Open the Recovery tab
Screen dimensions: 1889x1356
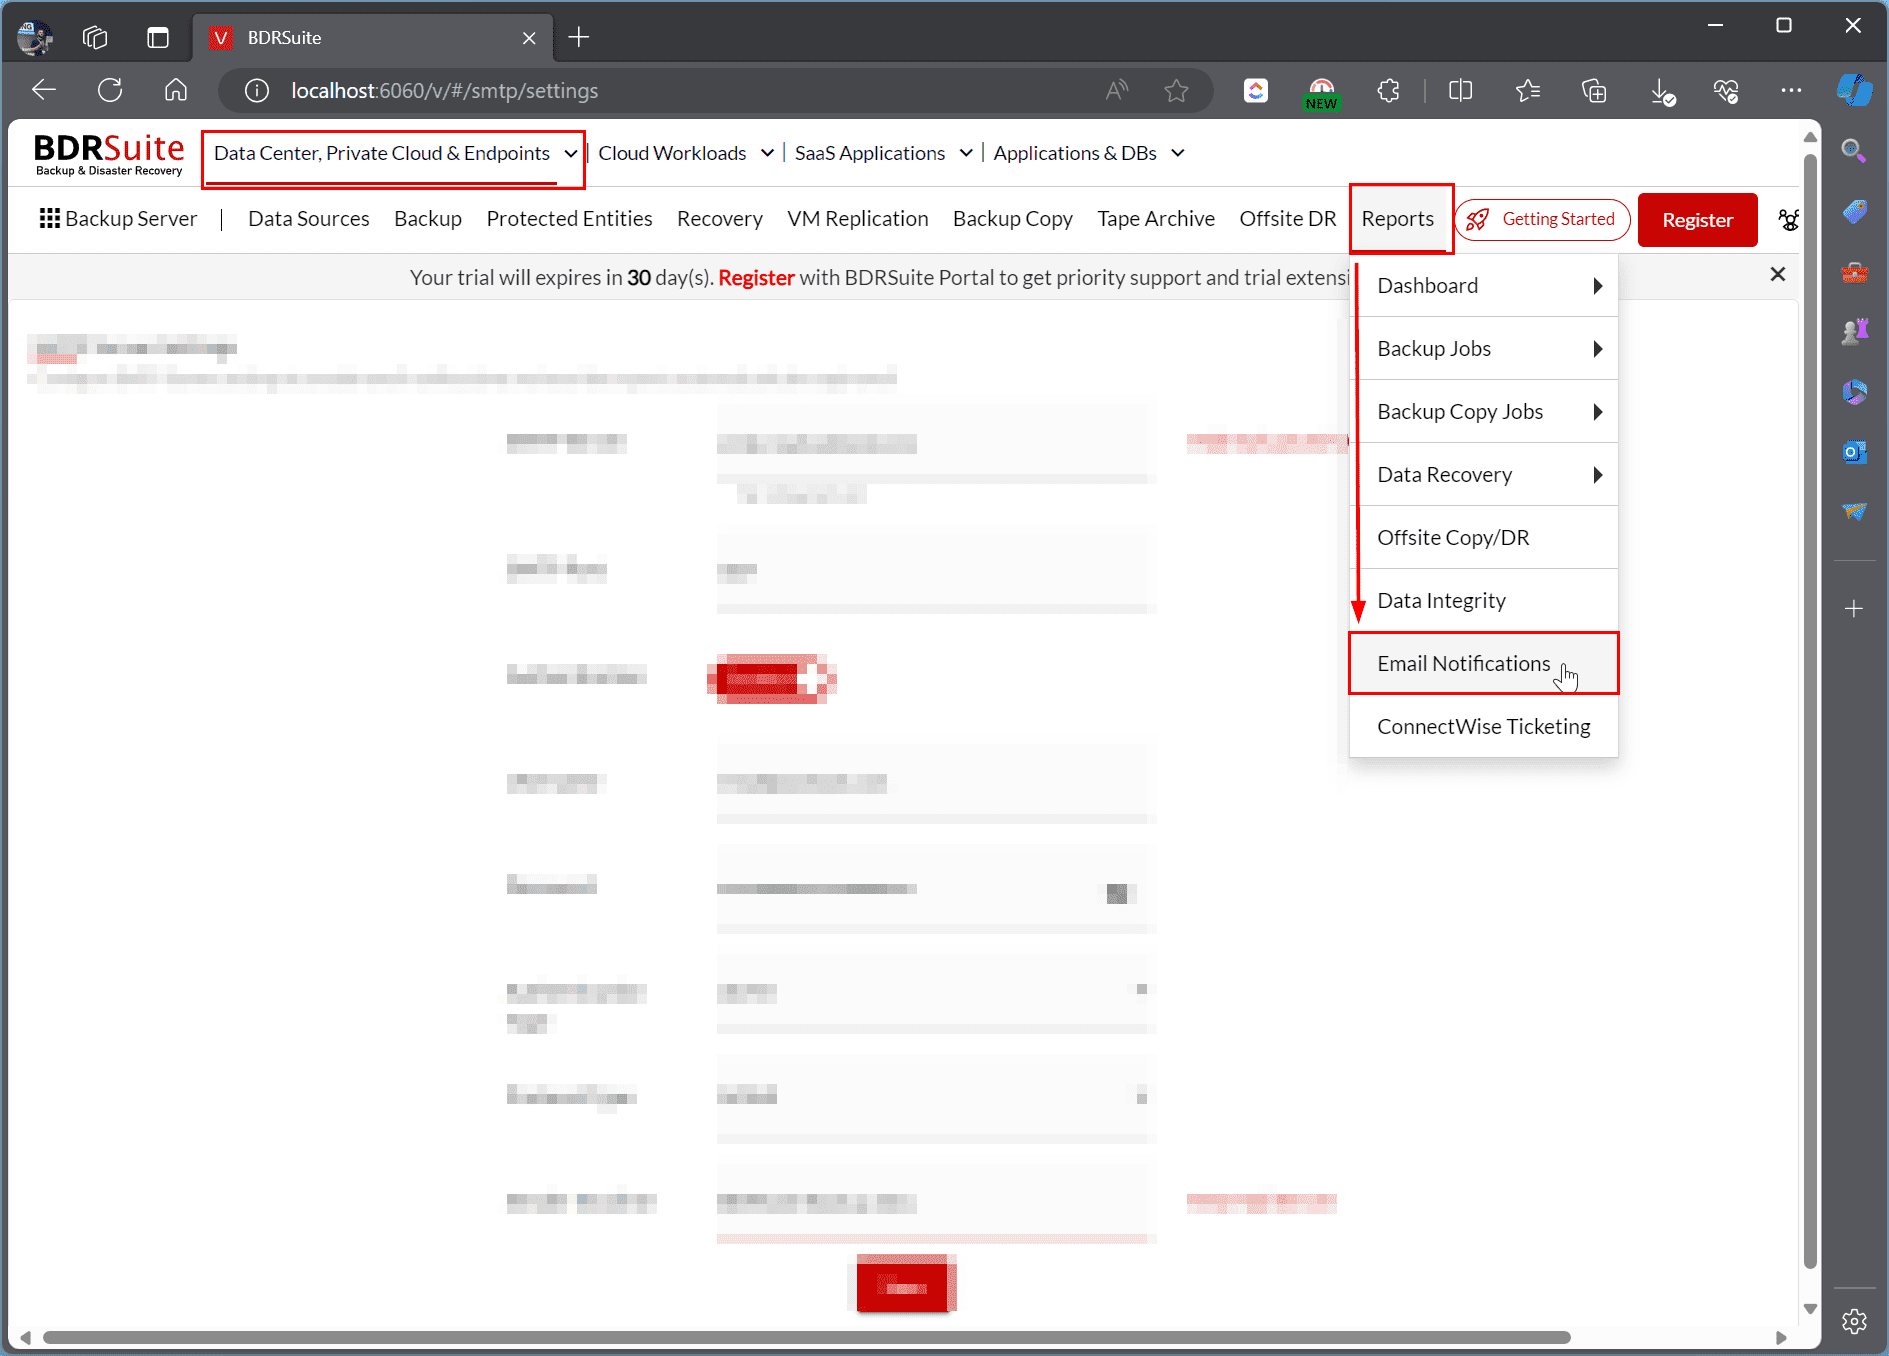(719, 219)
